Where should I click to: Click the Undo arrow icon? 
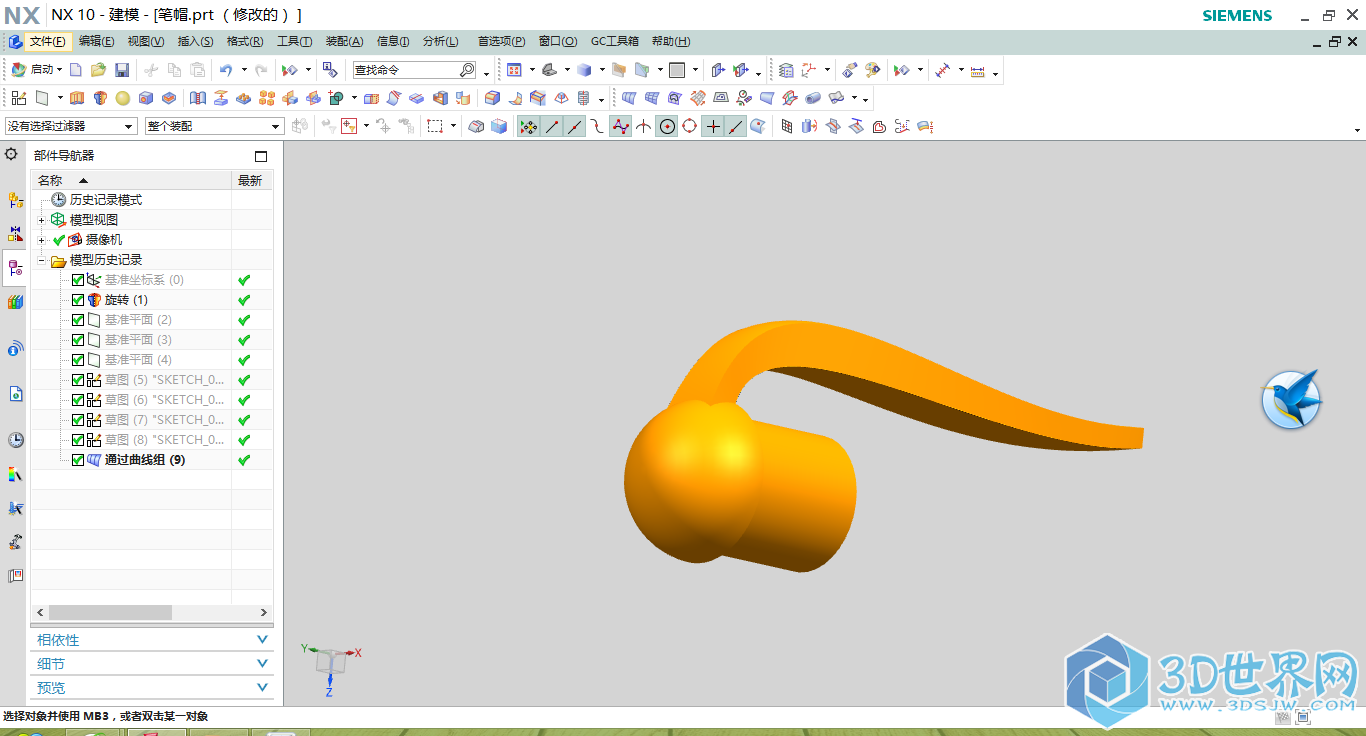pos(226,70)
